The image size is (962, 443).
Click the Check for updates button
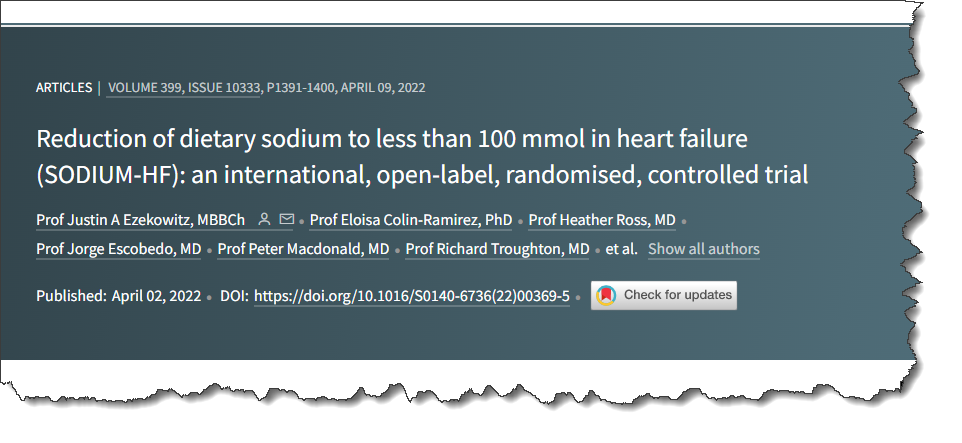[664, 295]
